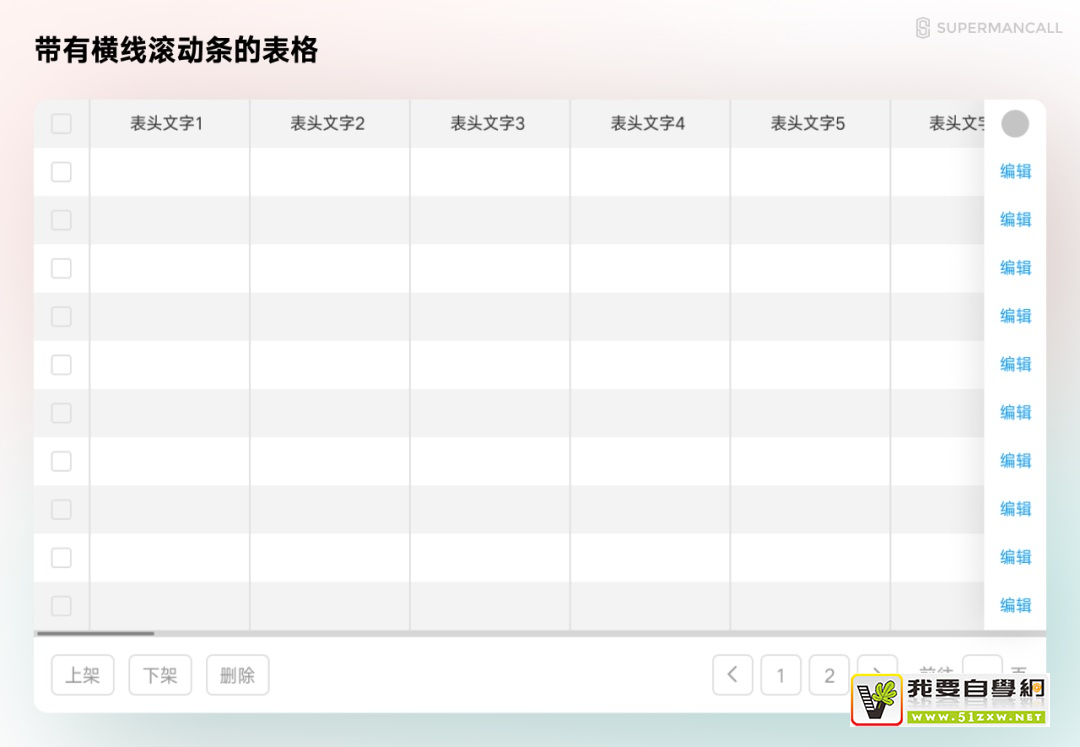Click the gray circle in the fixed column header
Screen dimensions: 1080x747
point(1015,124)
